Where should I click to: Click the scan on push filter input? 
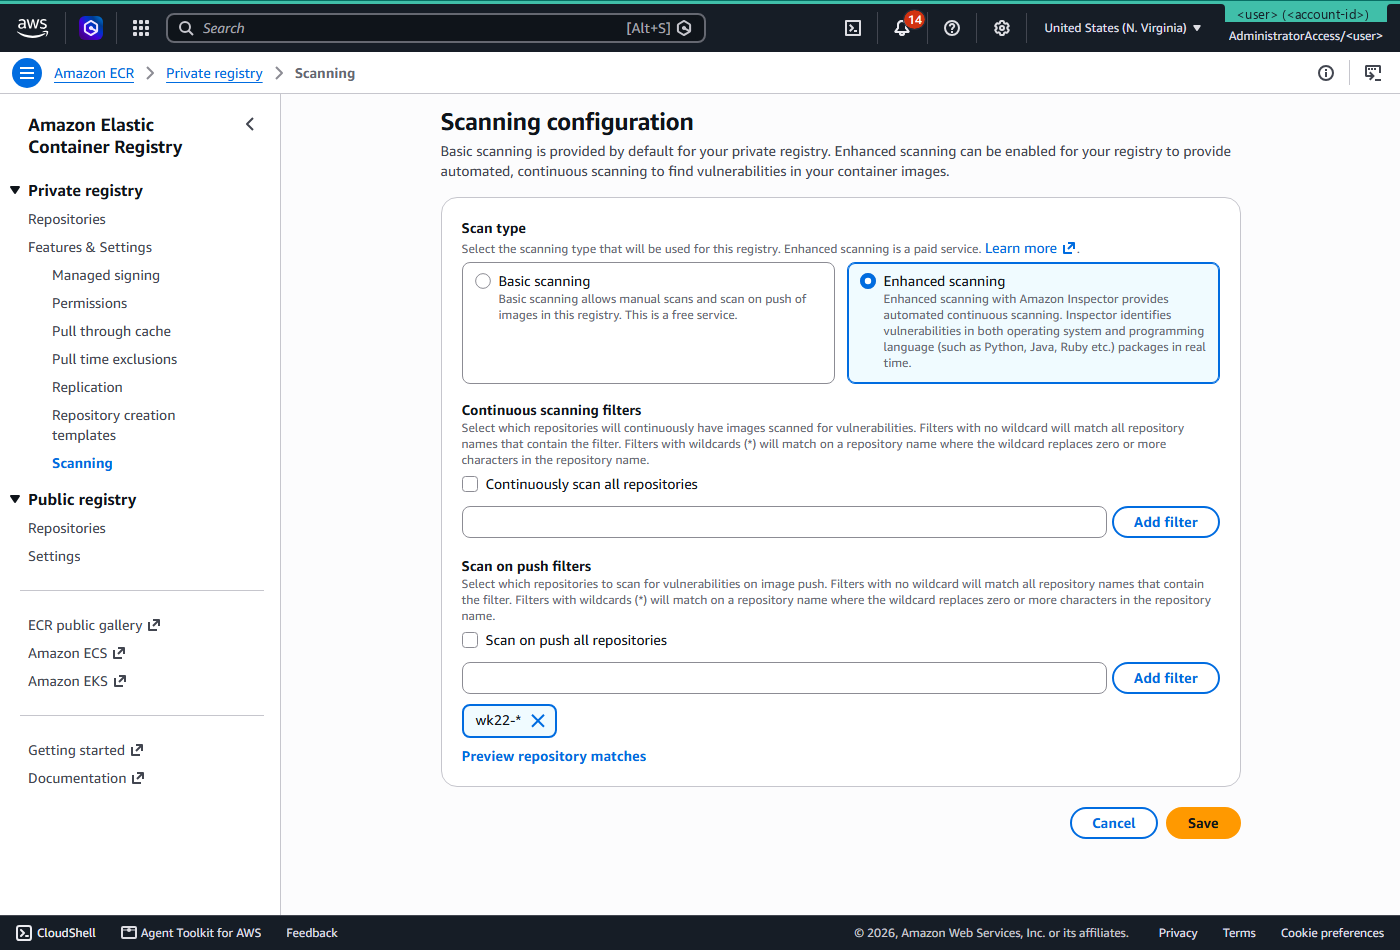pos(784,678)
